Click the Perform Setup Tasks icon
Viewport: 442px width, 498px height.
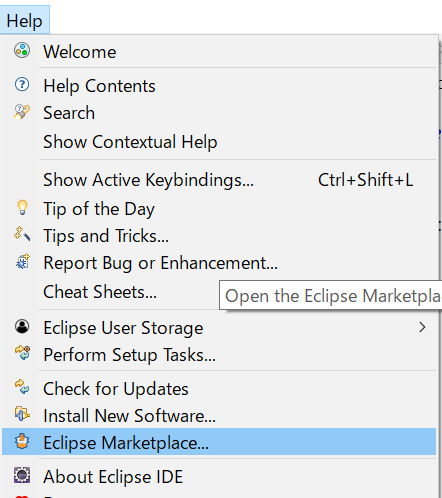pos(22,353)
